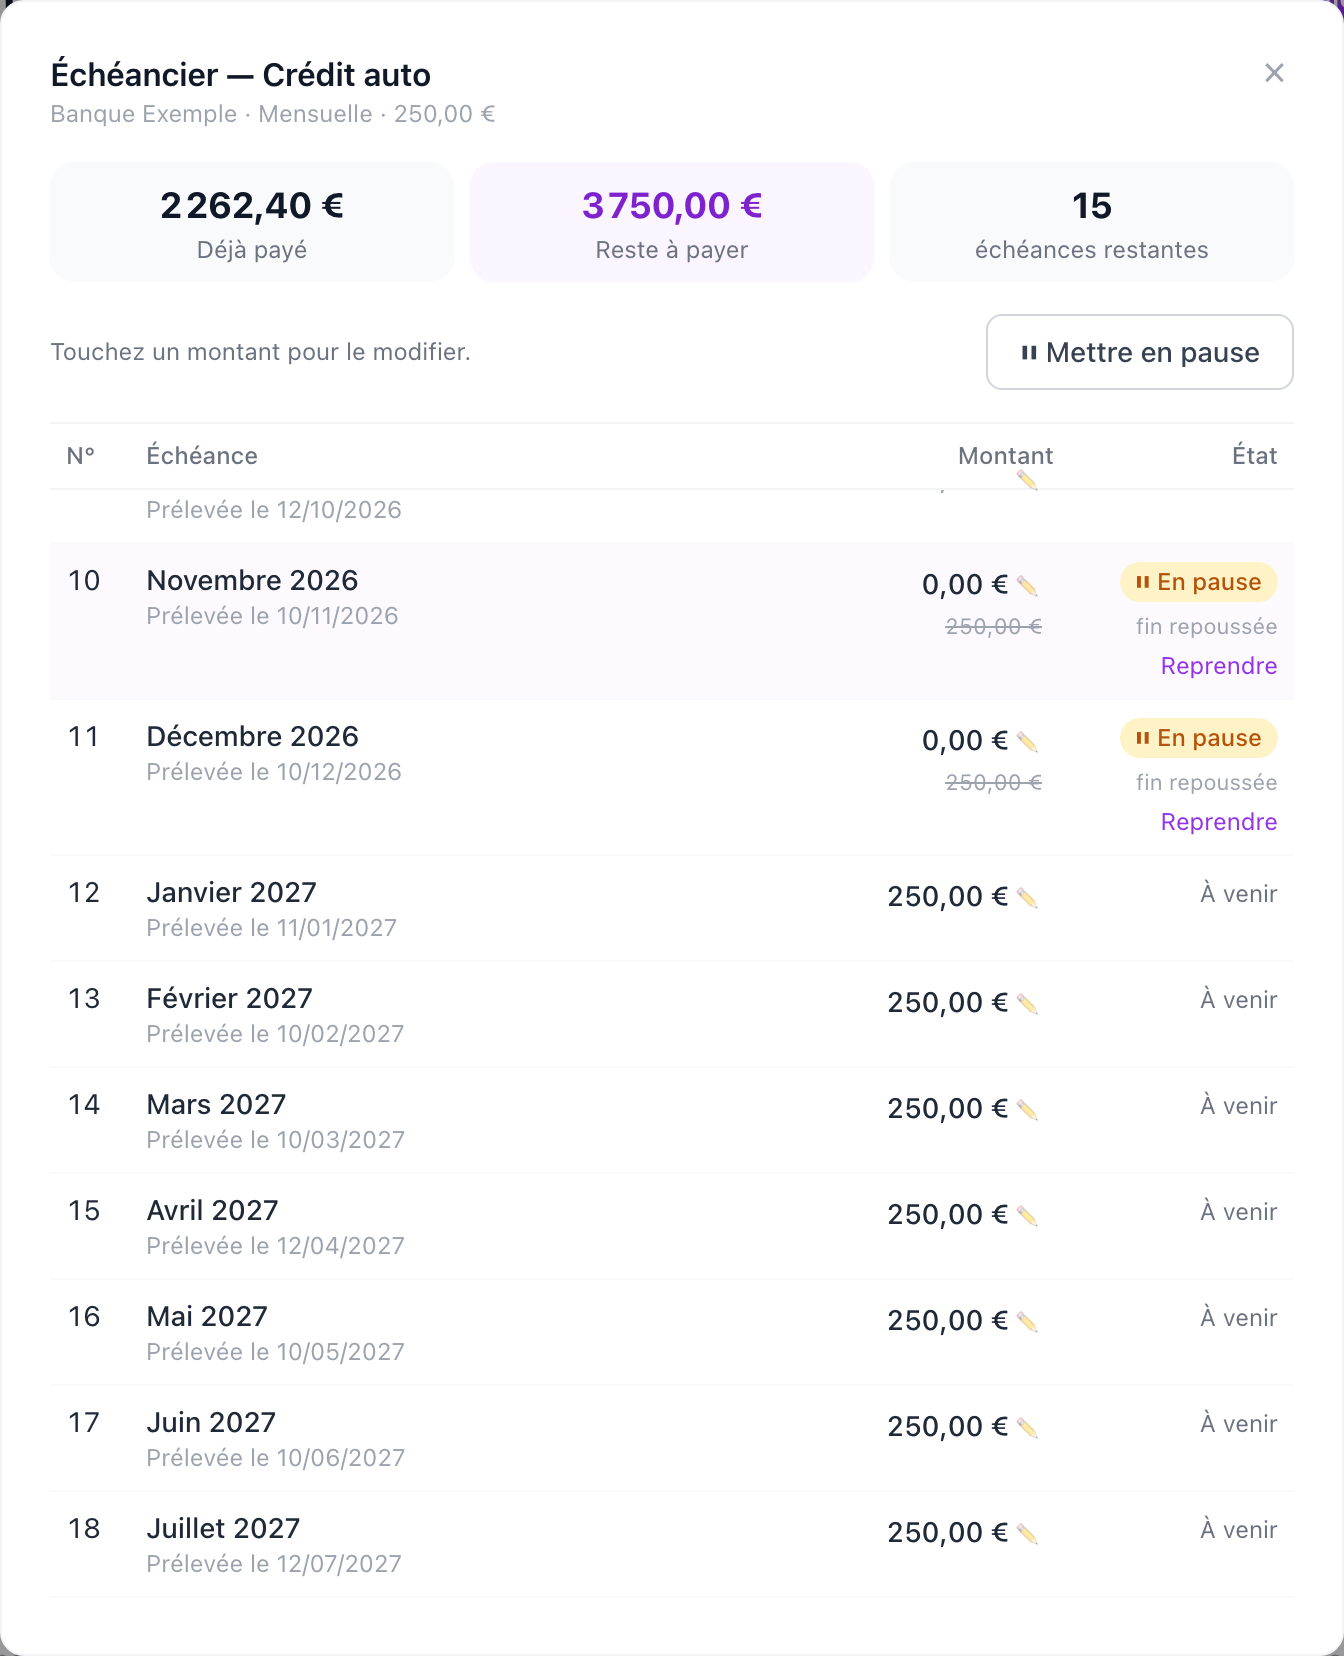Click the À venir status for Juin 2027
Screen dimensions: 1344x1656
tap(1239, 1423)
